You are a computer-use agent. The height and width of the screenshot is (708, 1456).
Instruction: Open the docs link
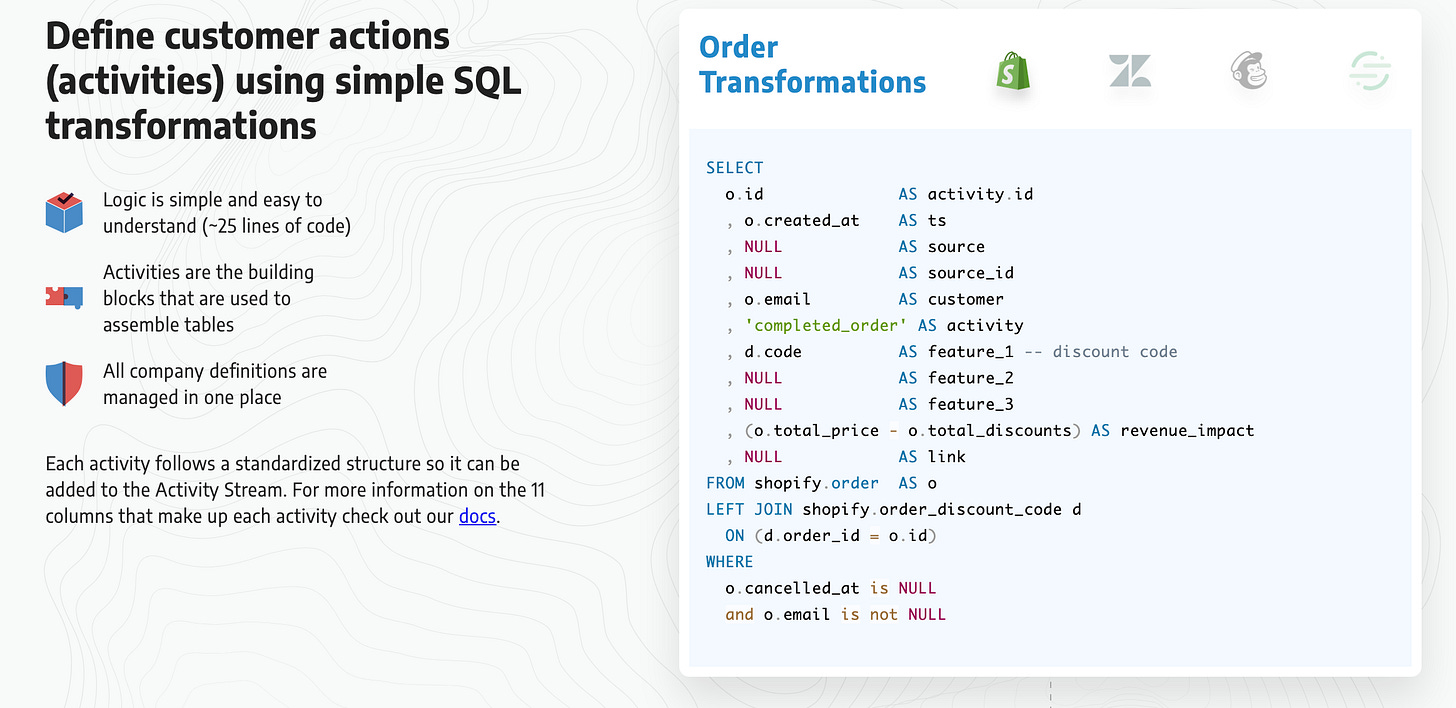(x=478, y=517)
